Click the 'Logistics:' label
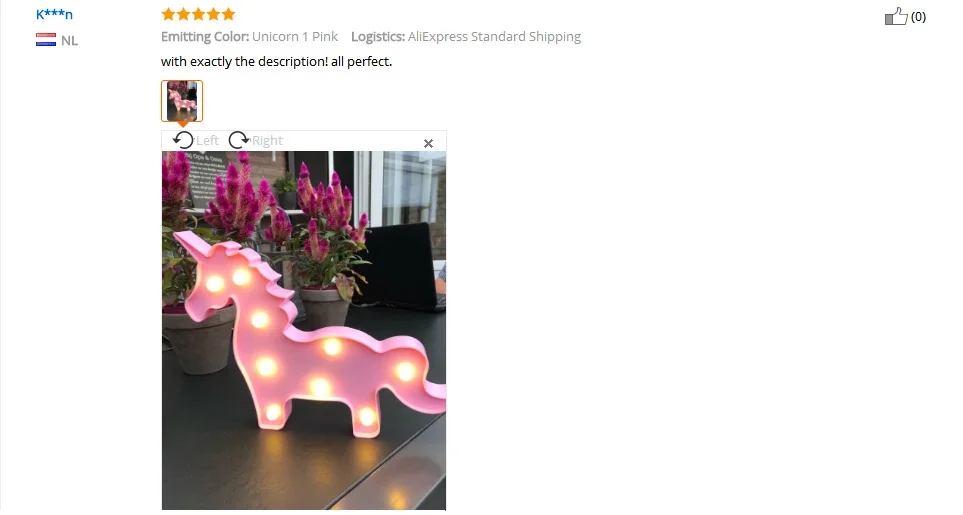 point(378,37)
